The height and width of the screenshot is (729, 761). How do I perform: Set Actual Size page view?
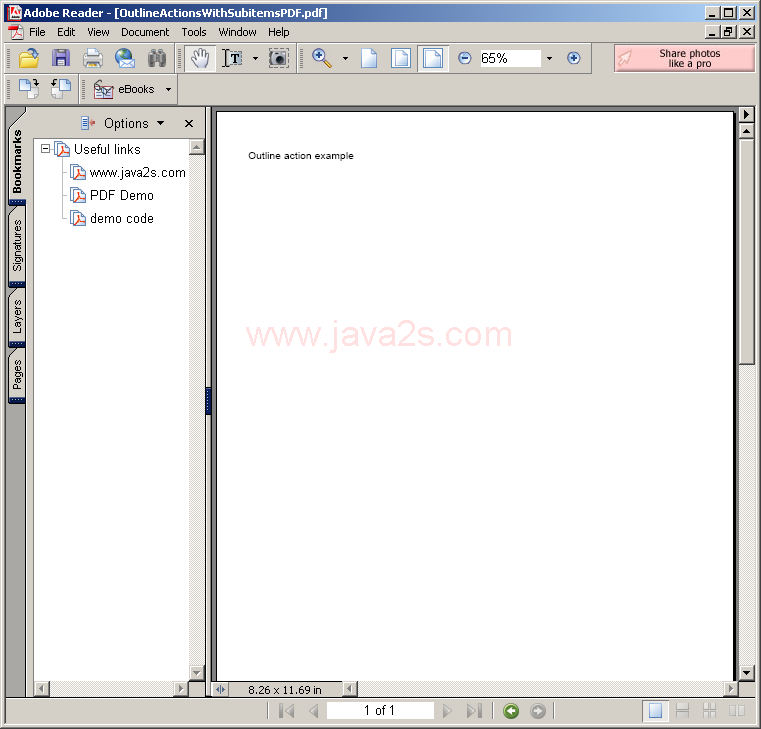tap(369, 58)
